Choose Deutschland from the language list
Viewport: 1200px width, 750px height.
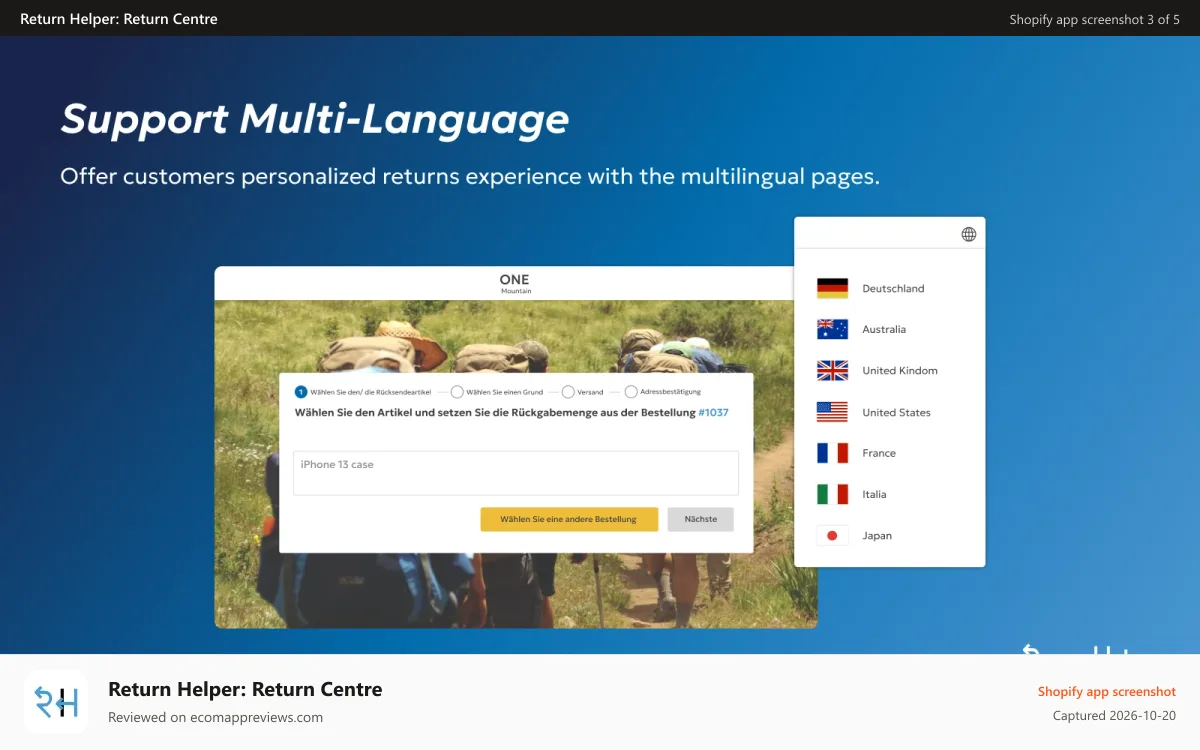tap(893, 288)
